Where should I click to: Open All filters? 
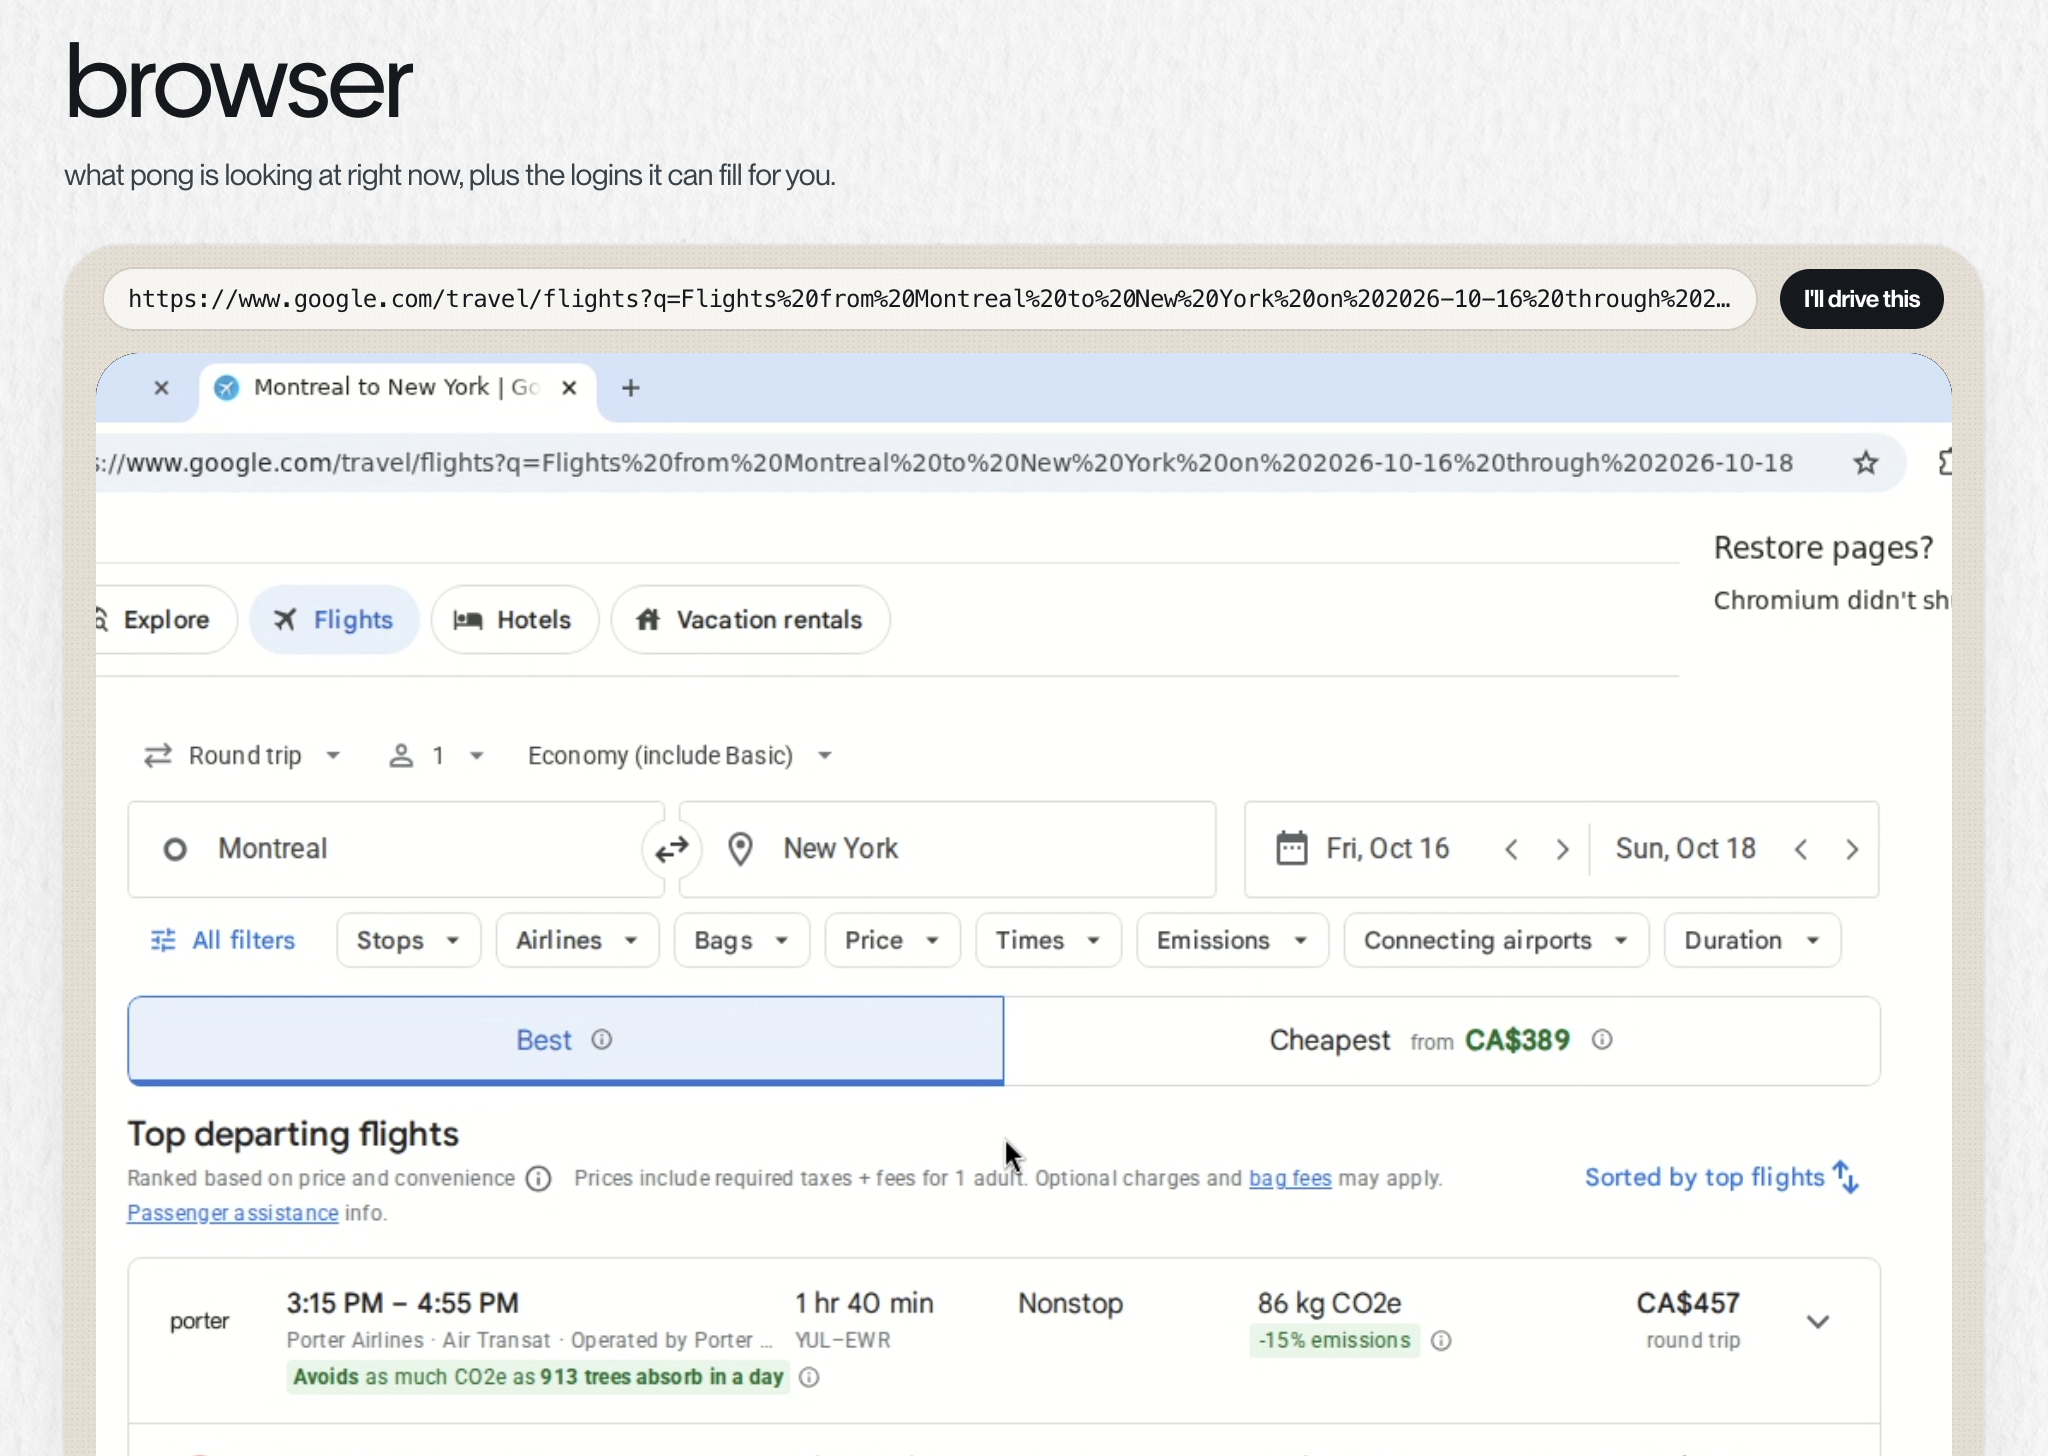tap(223, 940)
